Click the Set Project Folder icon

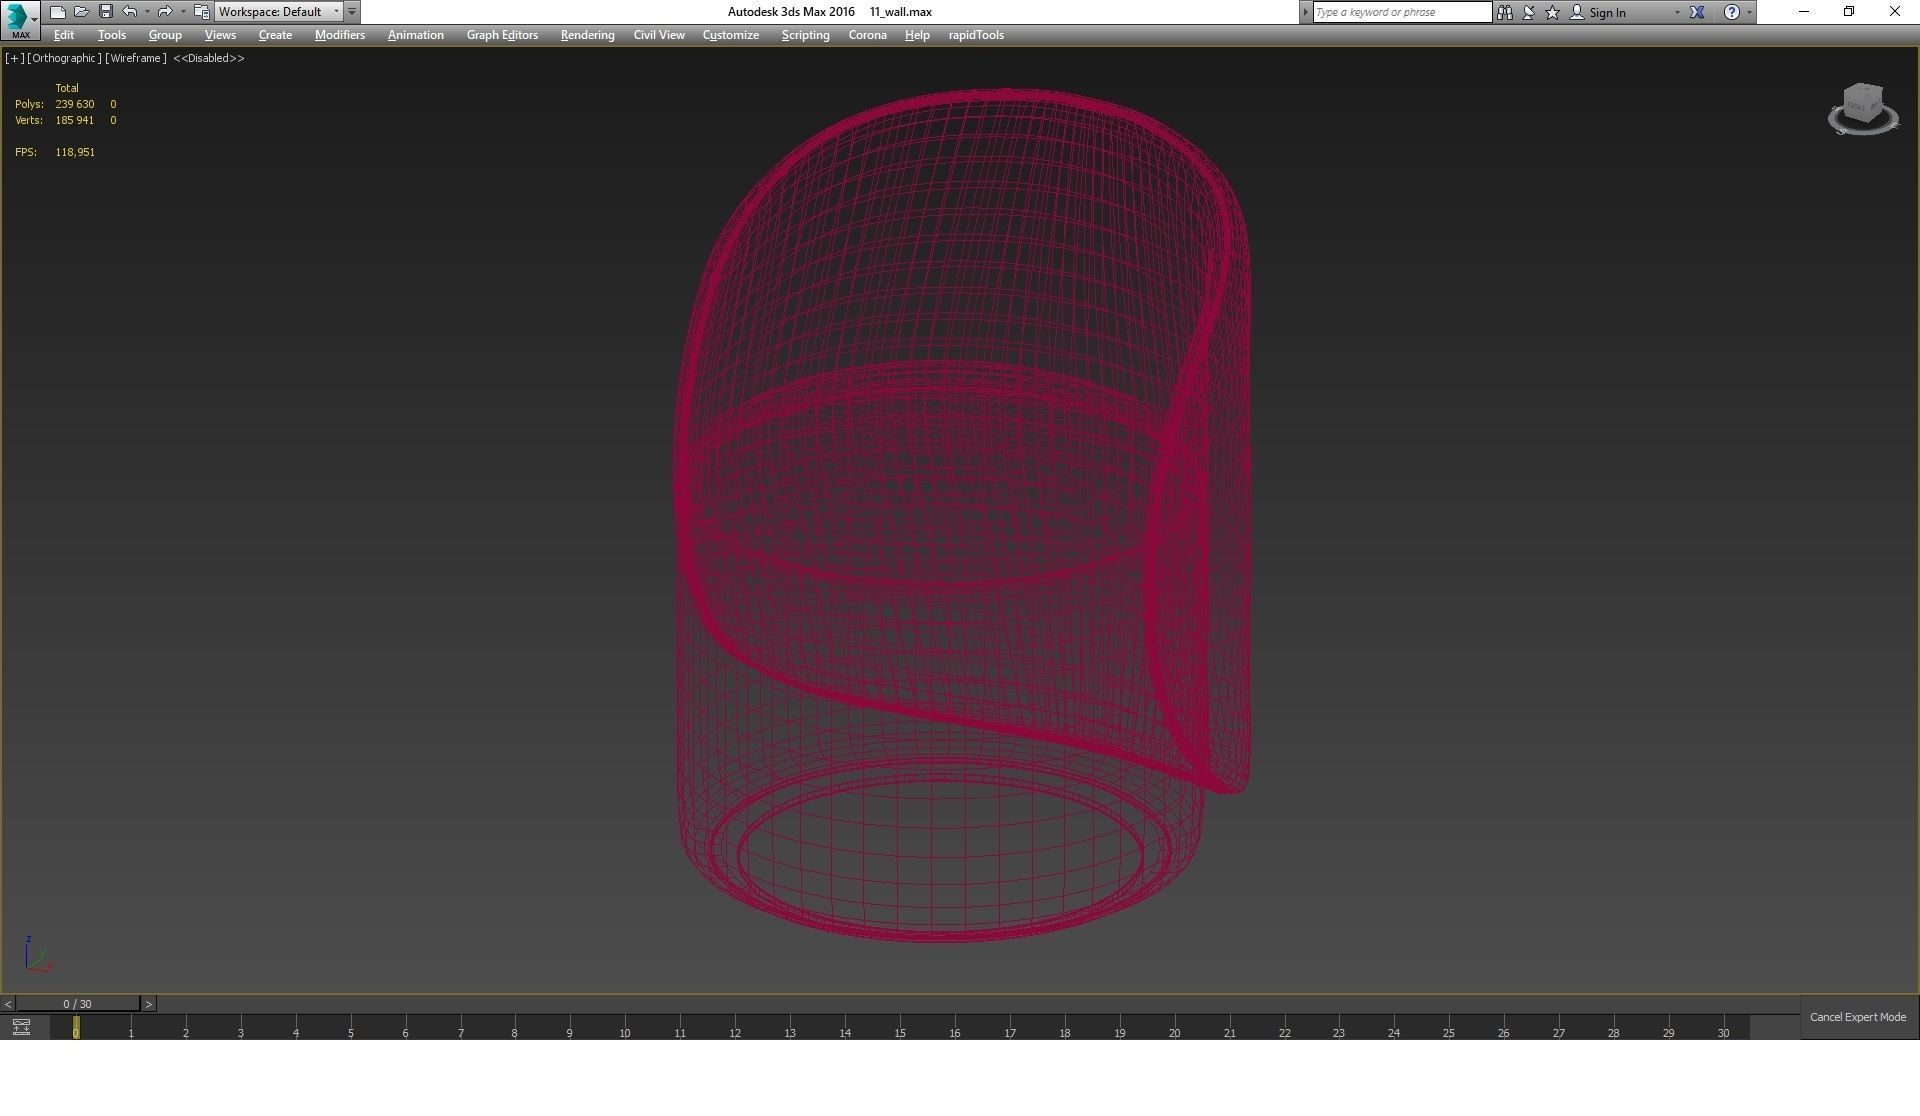tap(201, 12)
